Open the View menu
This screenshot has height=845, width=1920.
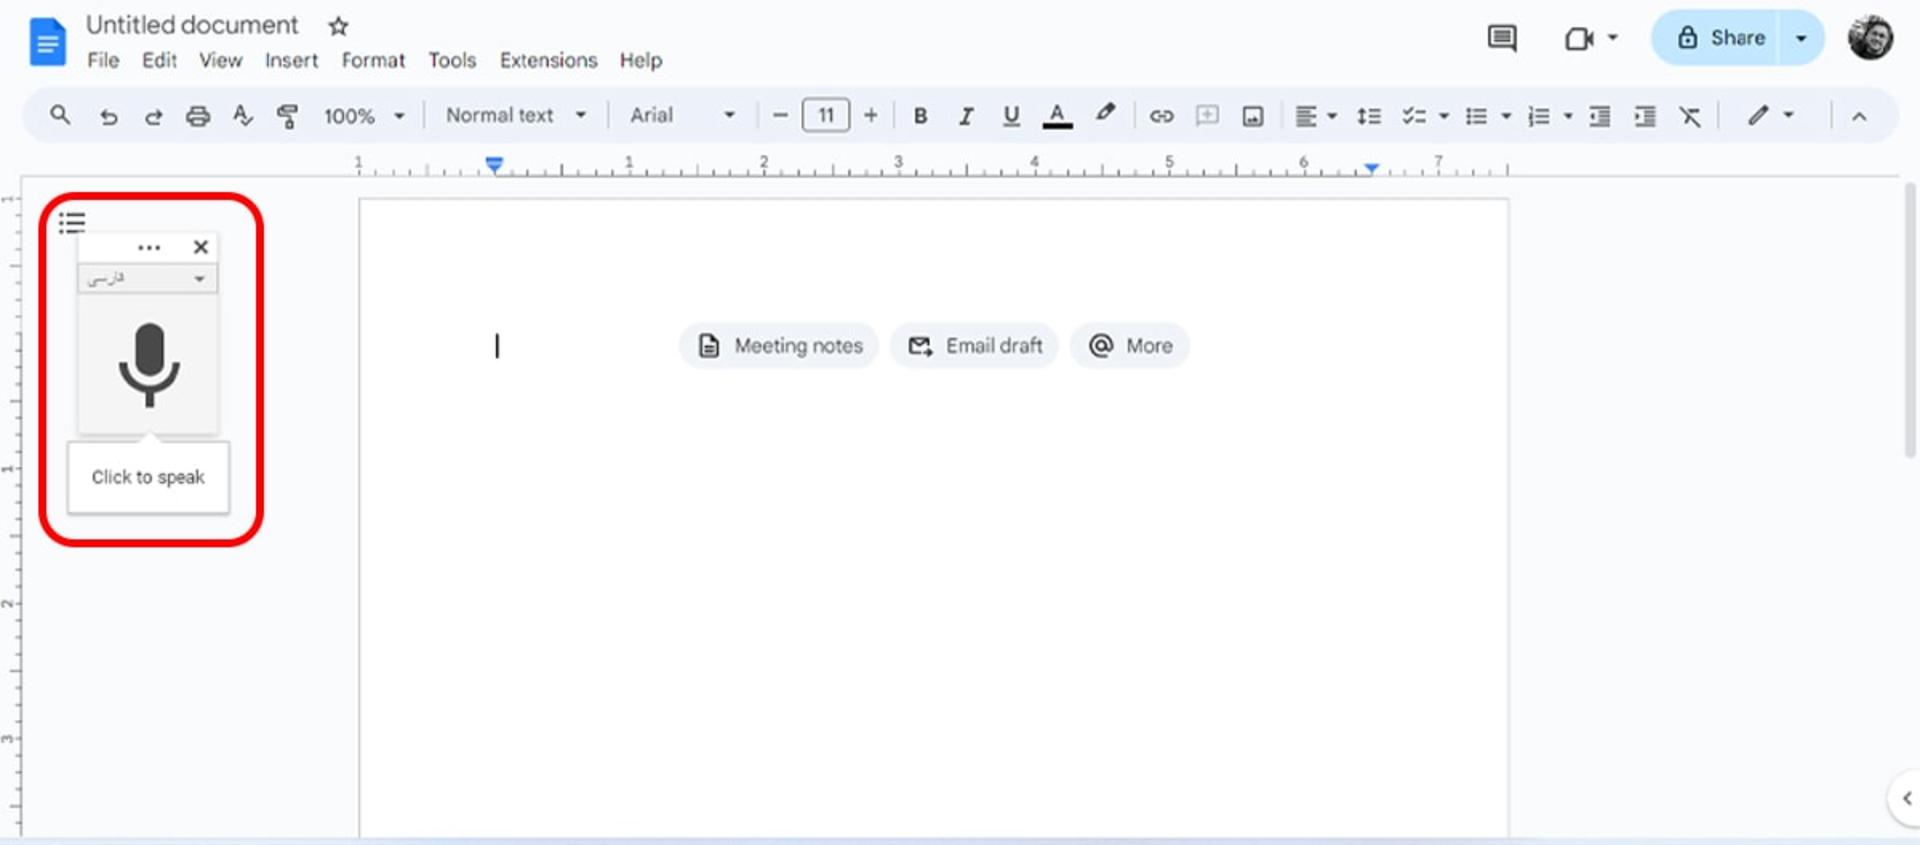pyautogui.click(x=220, y=60)
